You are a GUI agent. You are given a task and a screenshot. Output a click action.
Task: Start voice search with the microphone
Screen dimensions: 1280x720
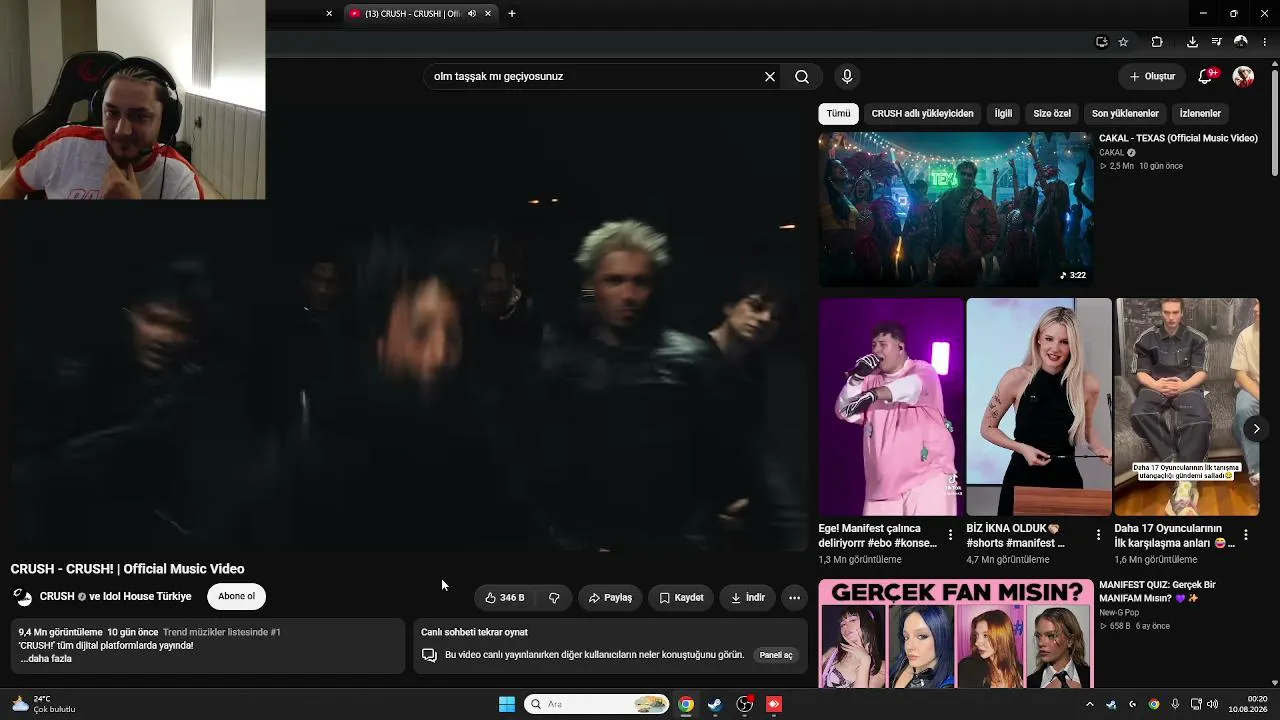tap(847, 76)
